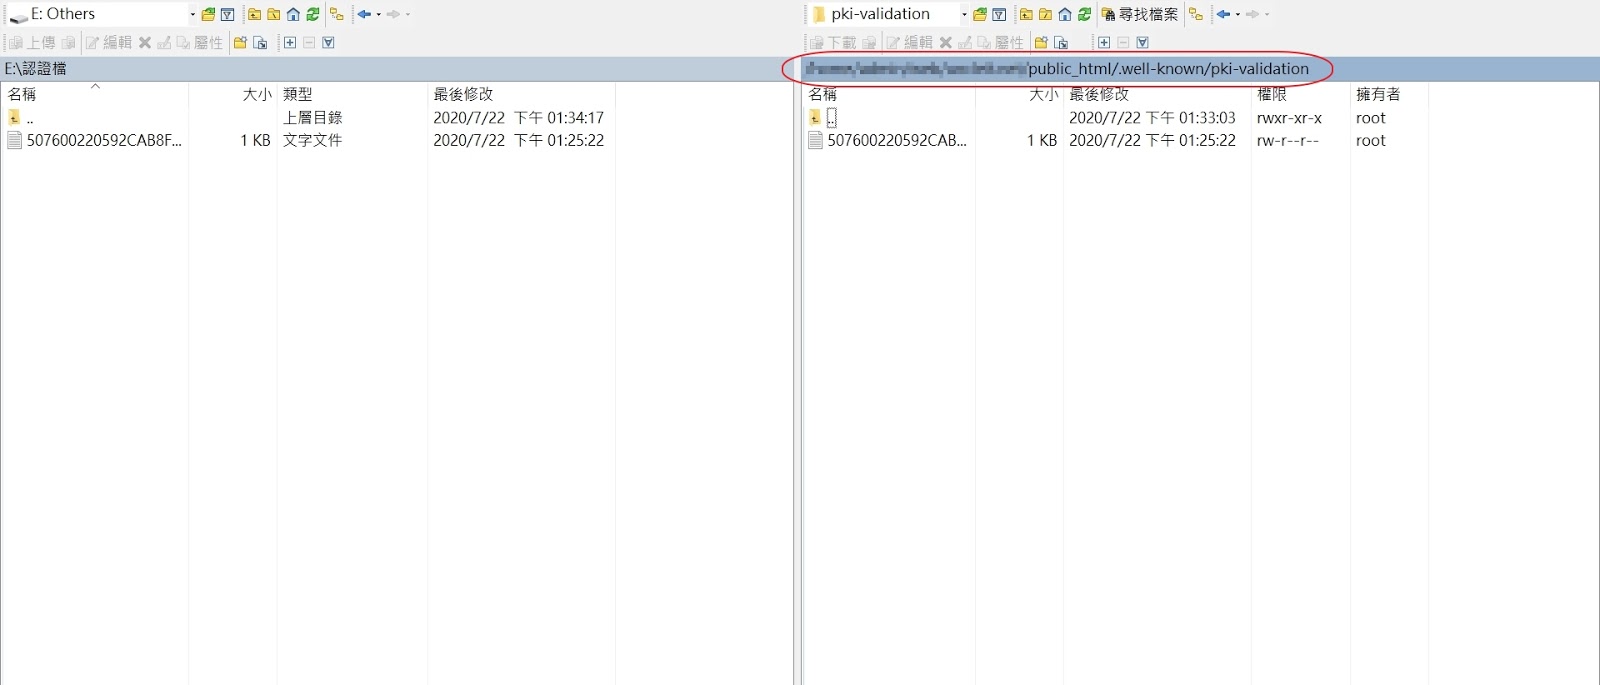
Task: Expand local forward history dropdown arrow
Action: (408, 14)
